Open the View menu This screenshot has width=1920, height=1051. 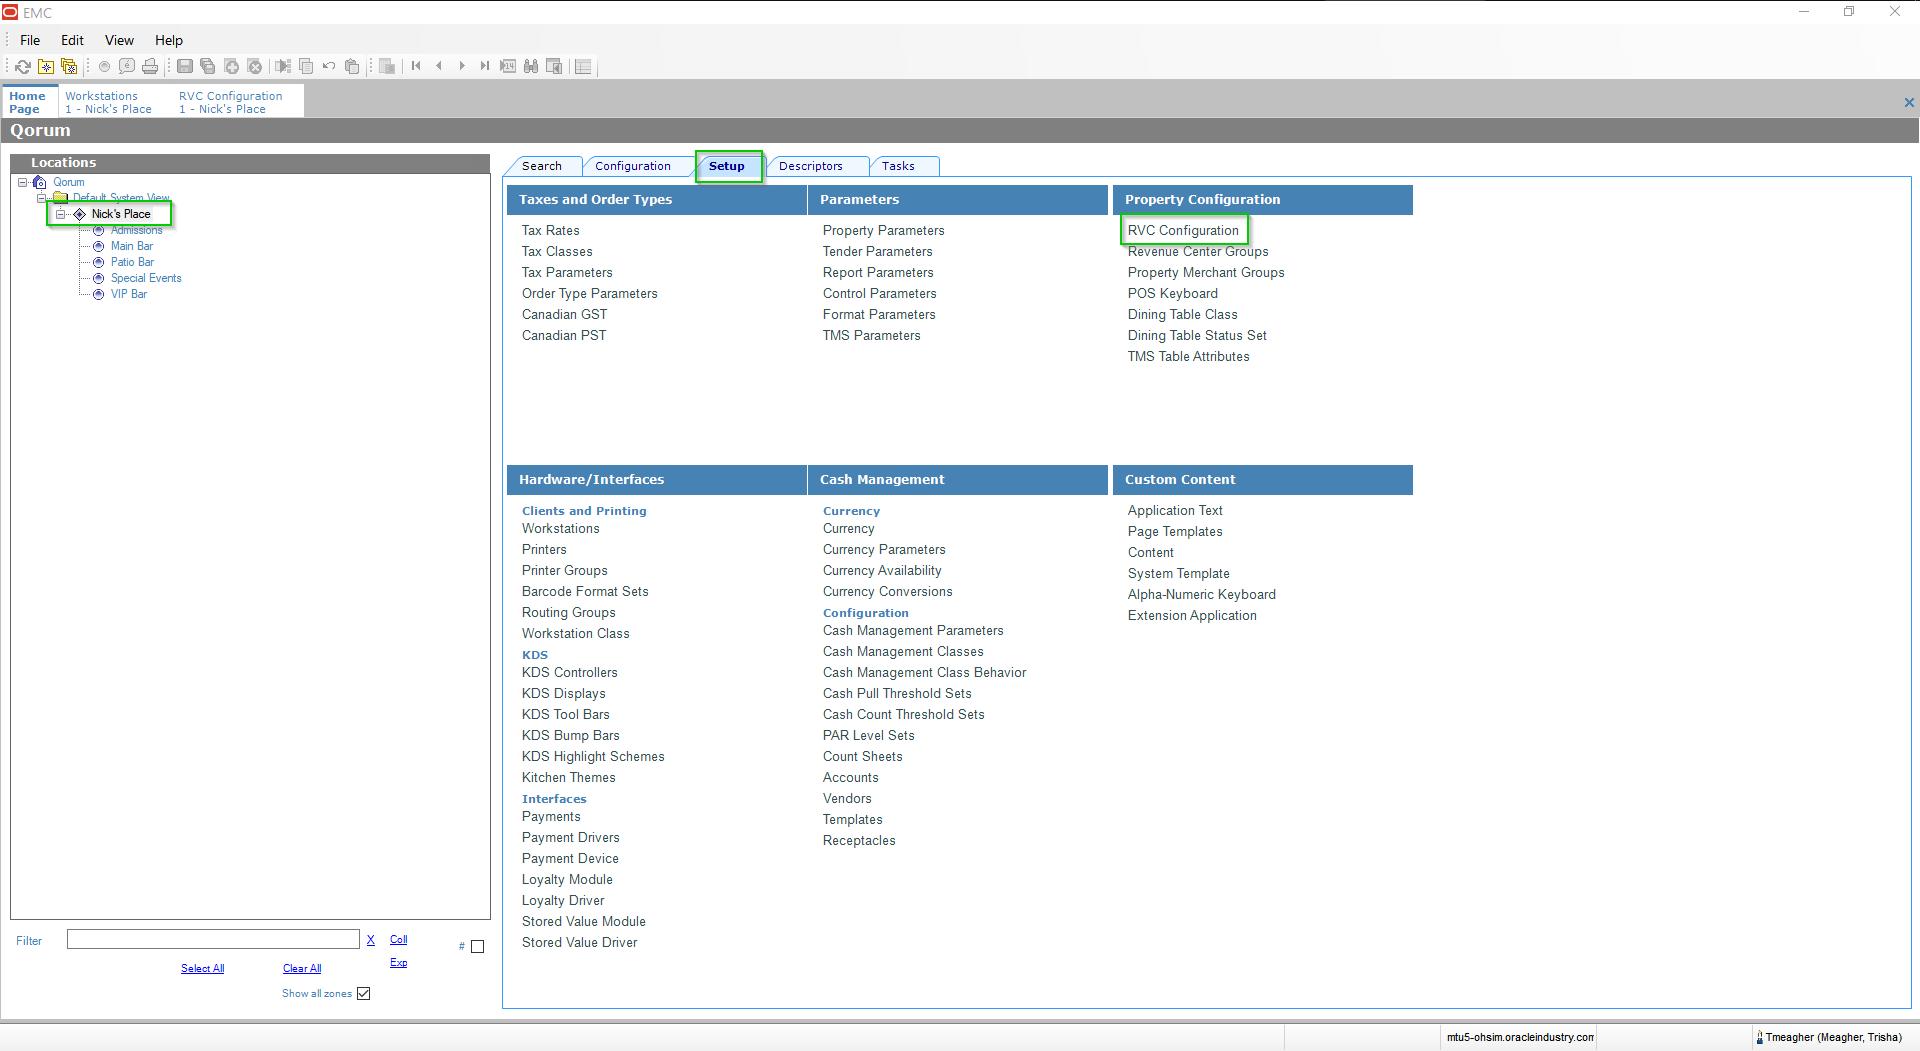(119, 41)
